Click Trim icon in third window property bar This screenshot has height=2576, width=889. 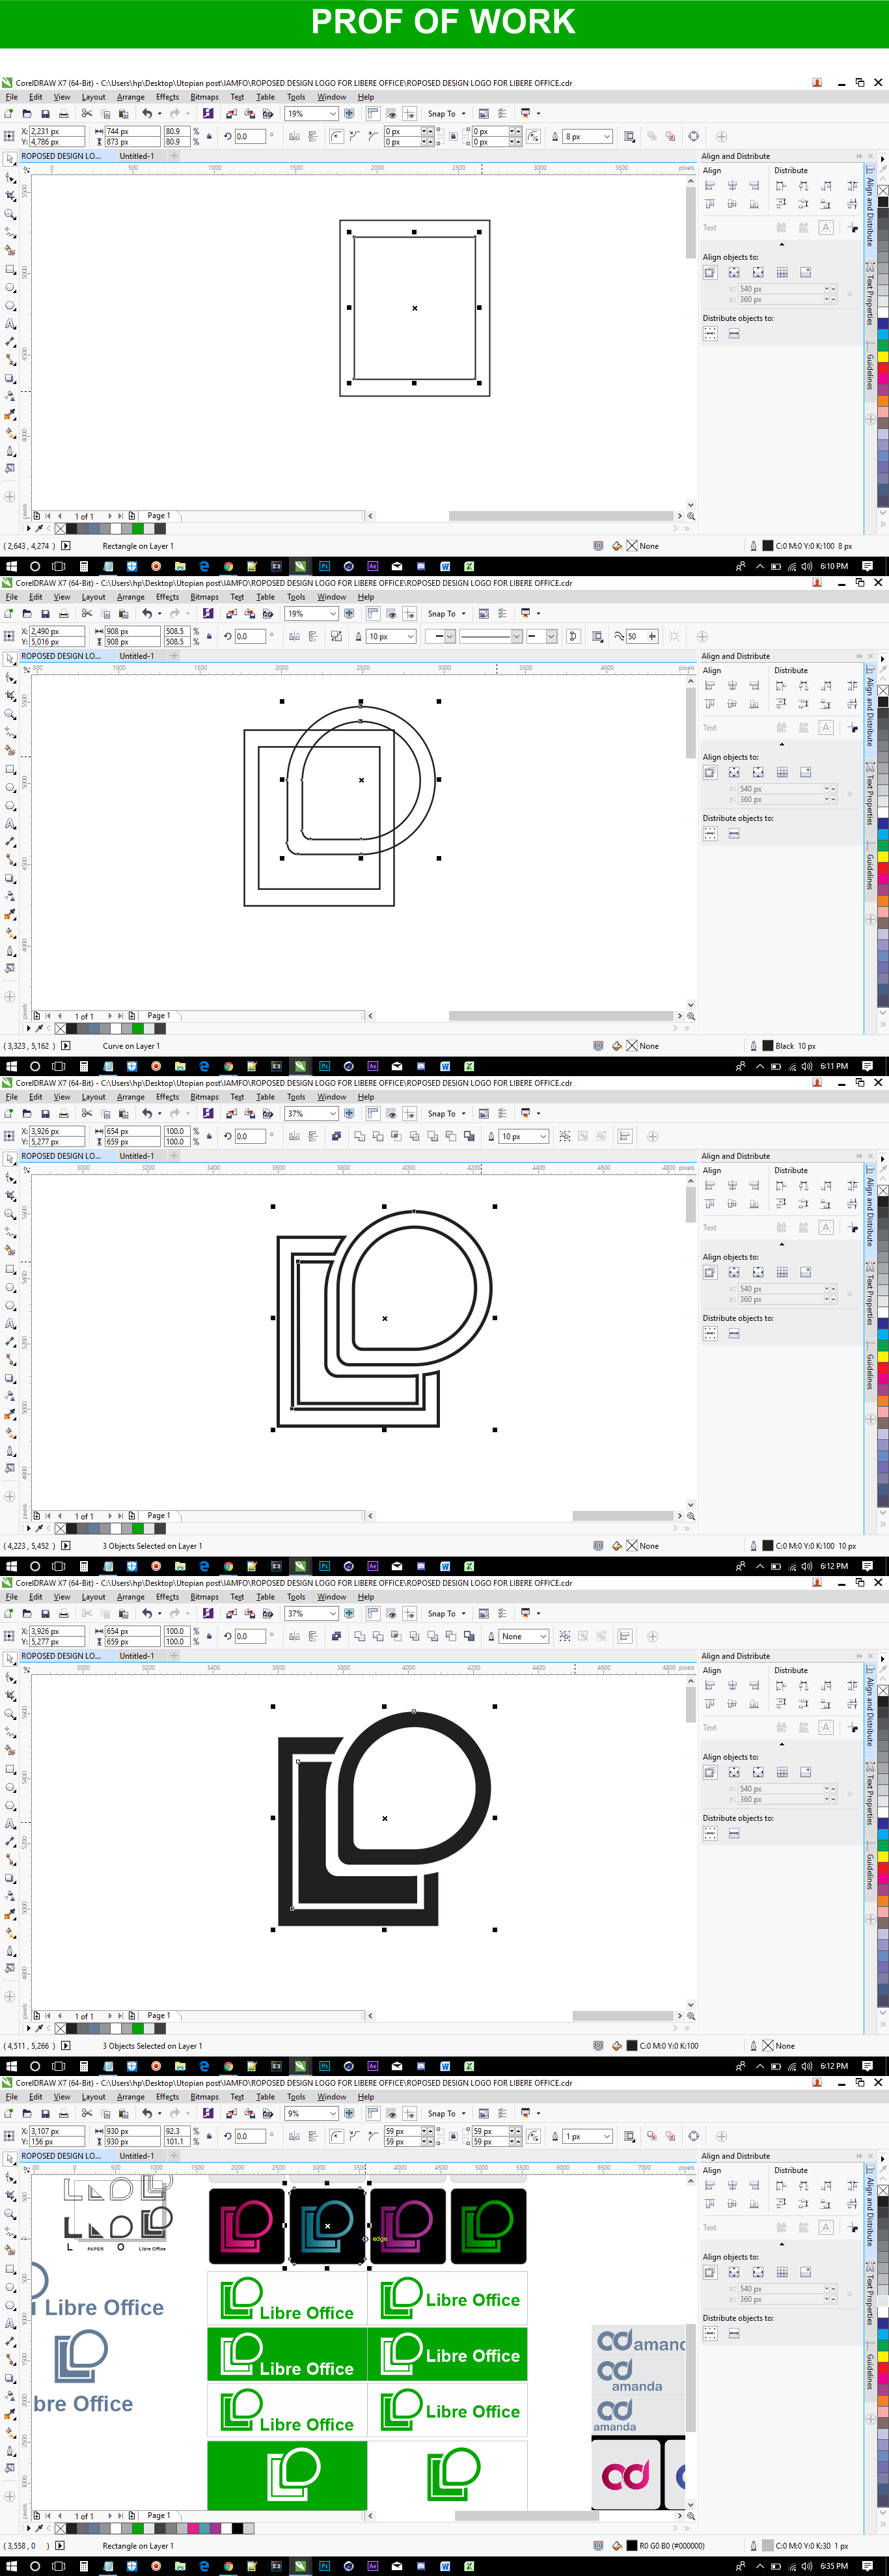coord(378,1136)
